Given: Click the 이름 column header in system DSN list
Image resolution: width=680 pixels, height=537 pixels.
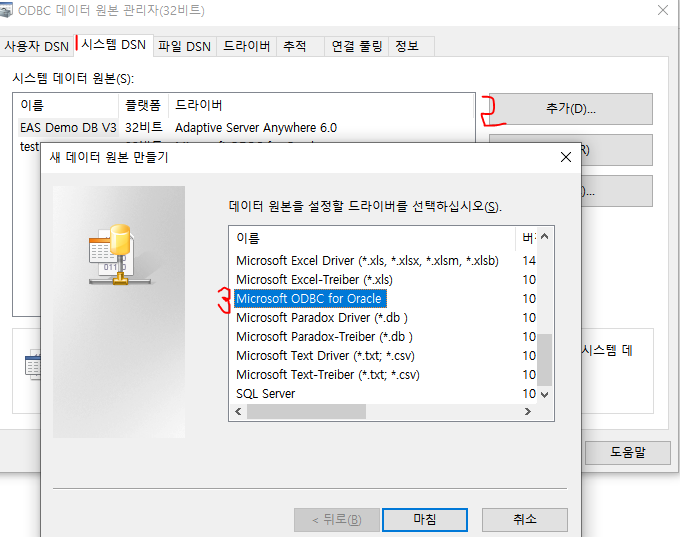Looking at the screenshot, I should point(66,105).
